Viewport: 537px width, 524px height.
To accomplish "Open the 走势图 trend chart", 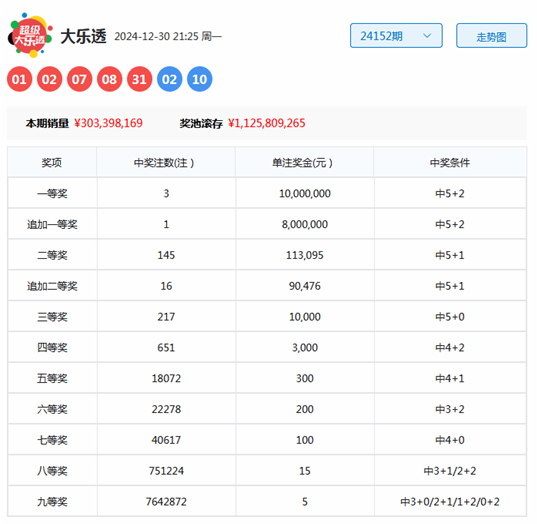I will tap(491, 36).
